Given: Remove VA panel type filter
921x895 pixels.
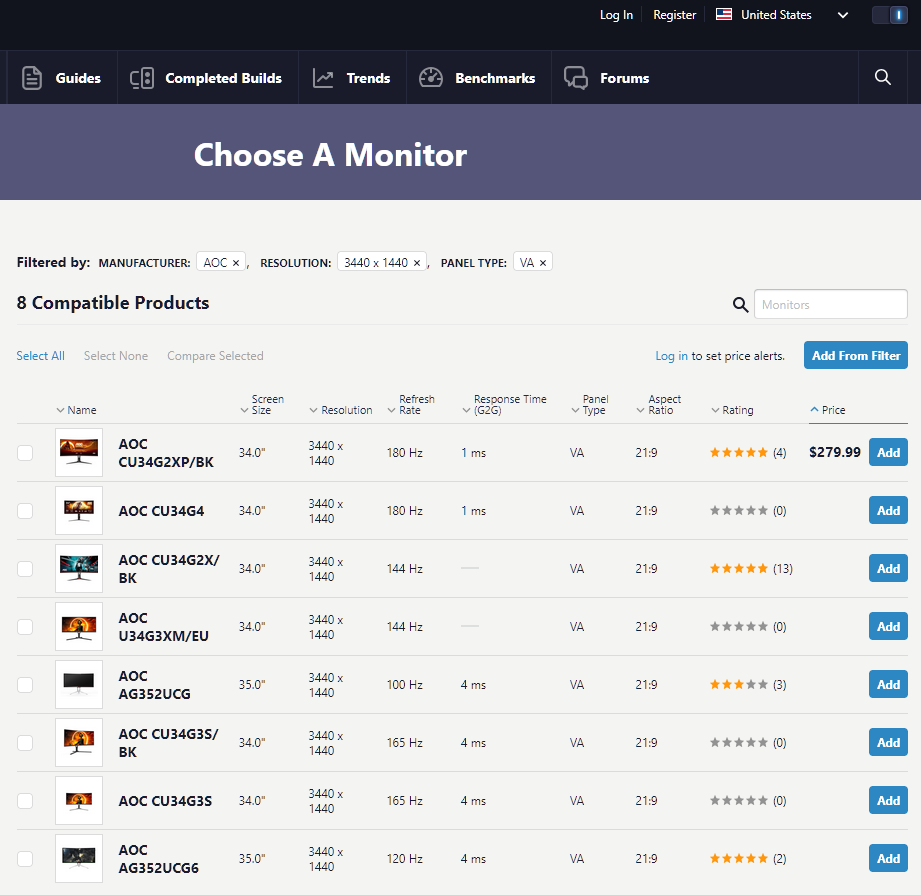Looking at the screenshot, I should tap(543, 263).
